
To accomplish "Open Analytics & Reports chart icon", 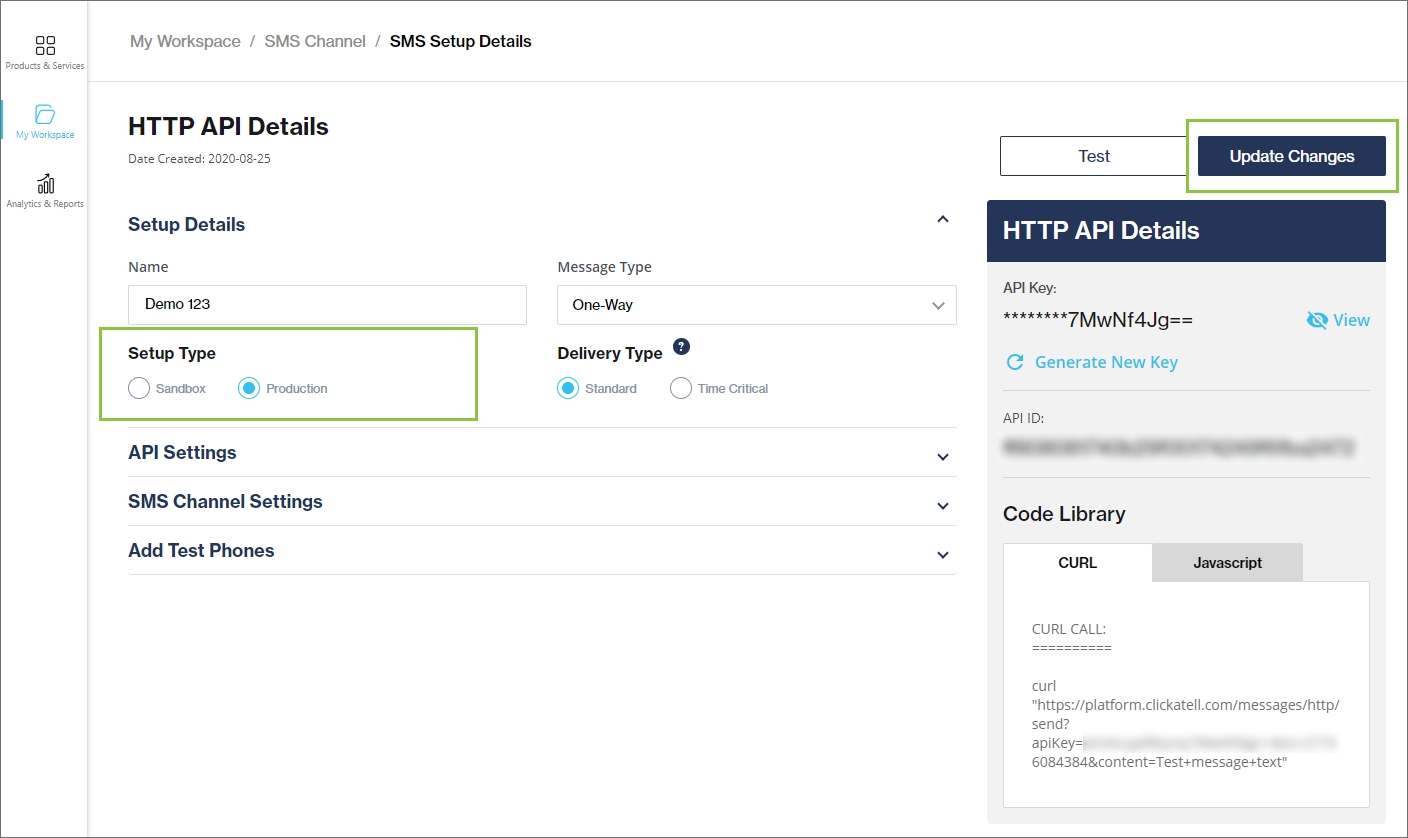I will [45, 184].
